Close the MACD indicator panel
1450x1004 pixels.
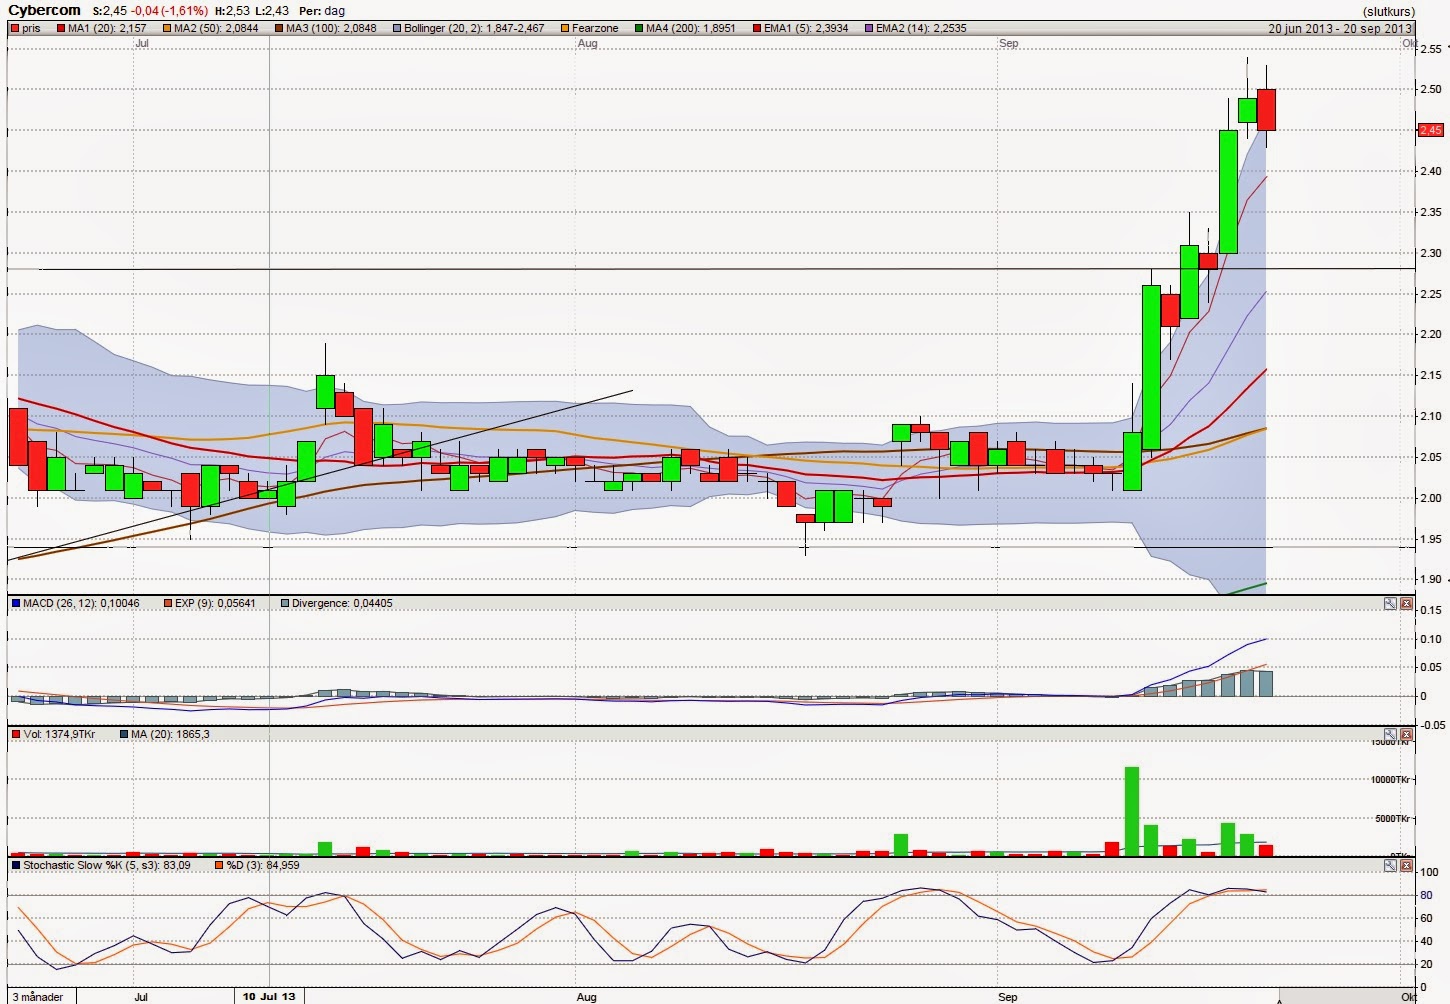click(1407, 603)
